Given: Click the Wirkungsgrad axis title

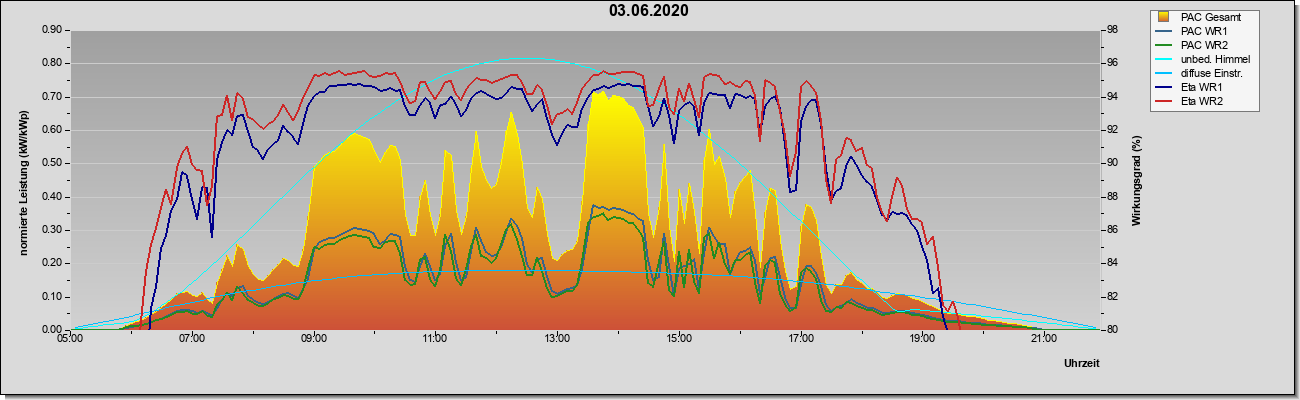Looking at the screenshot, I should [1137, 180].
